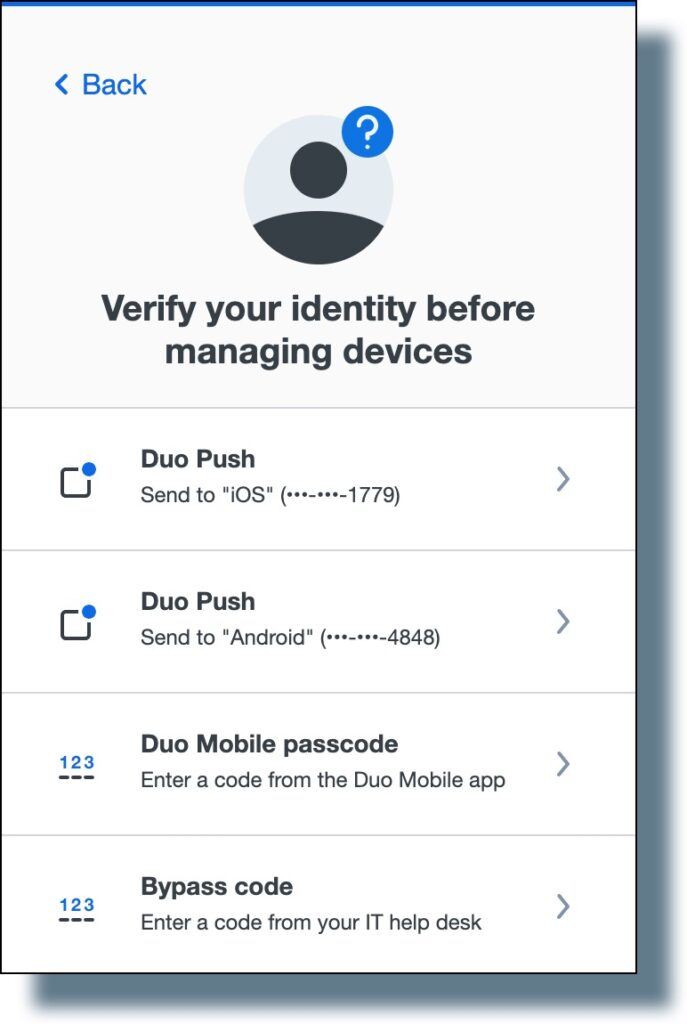Click the back arrow chevron icon
This screenshot has height=1024, width=687.
59,85
